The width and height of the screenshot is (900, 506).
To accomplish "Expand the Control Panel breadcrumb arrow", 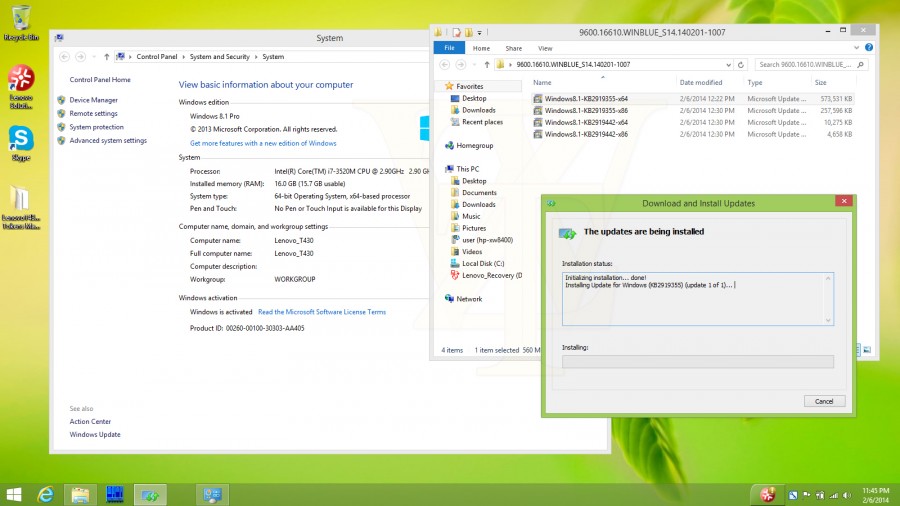I will pos(185,57).
